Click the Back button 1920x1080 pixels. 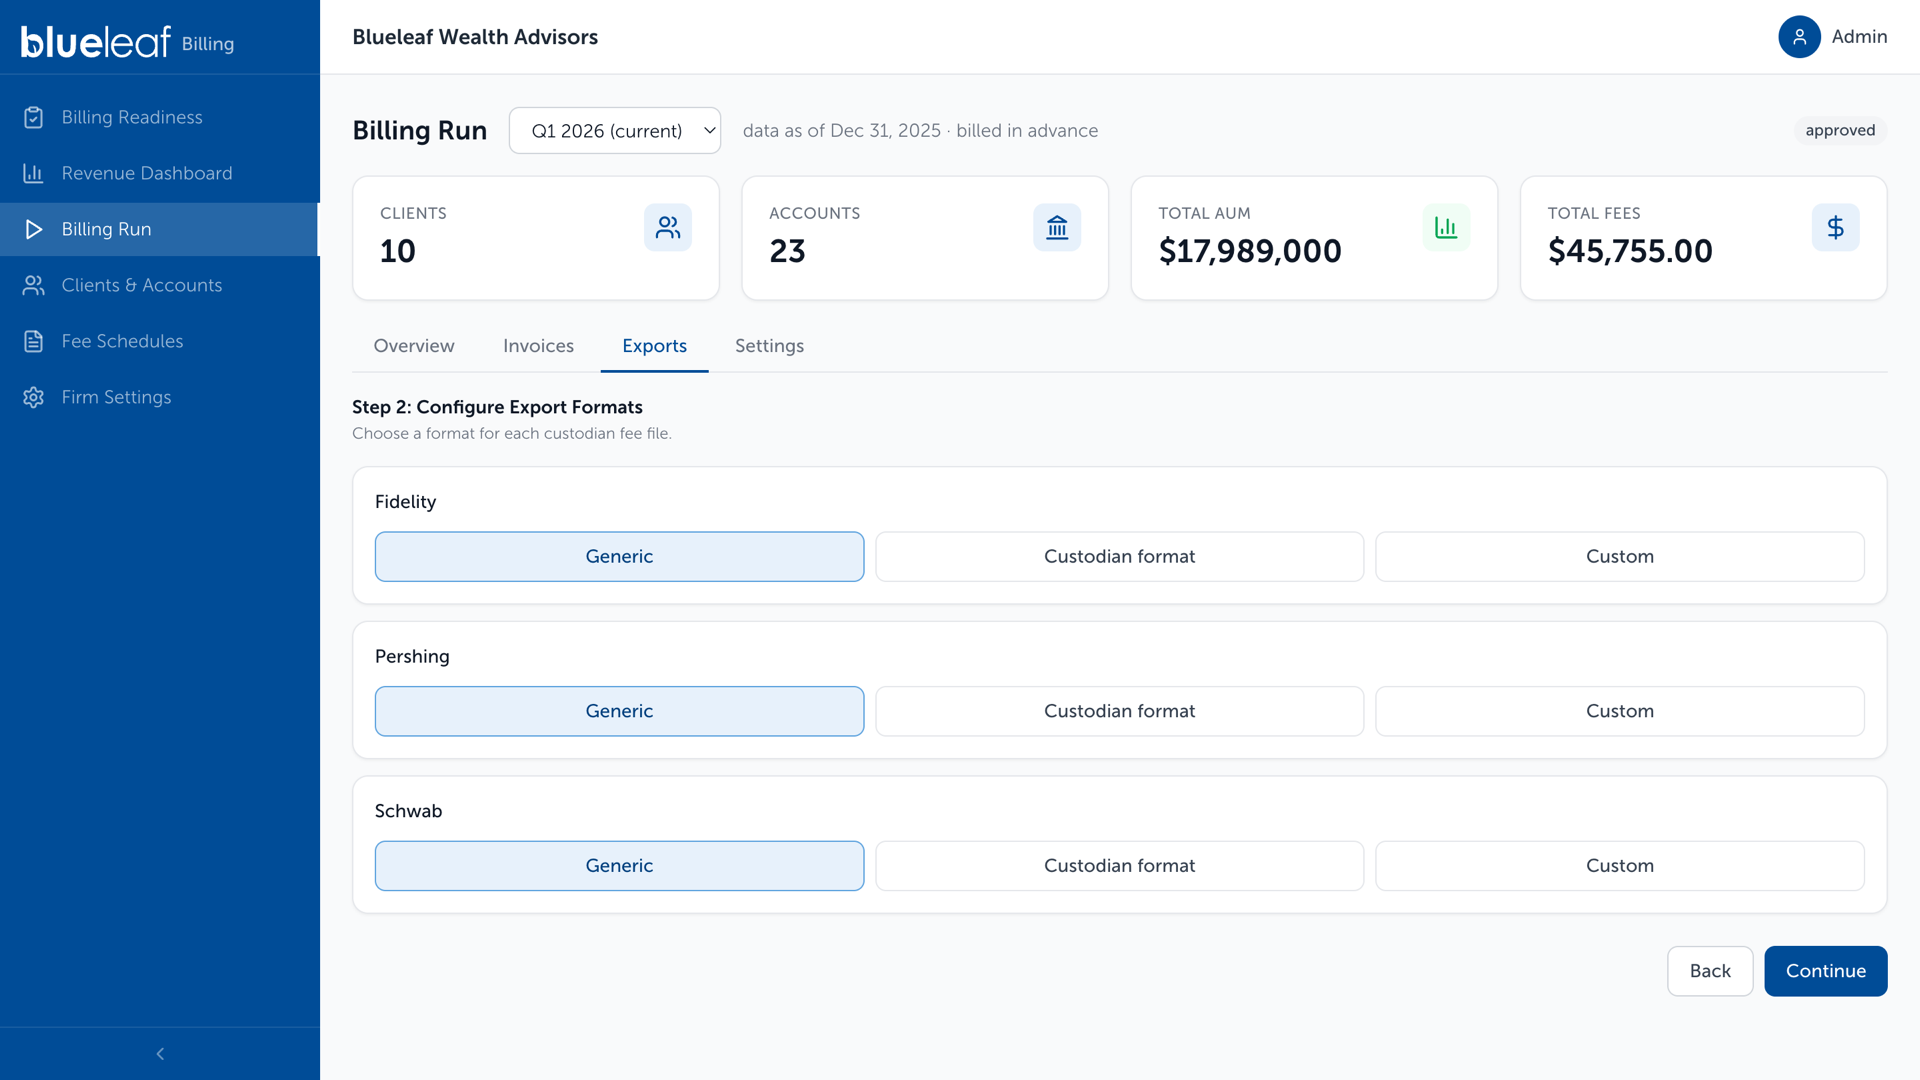click(1710, 971)
